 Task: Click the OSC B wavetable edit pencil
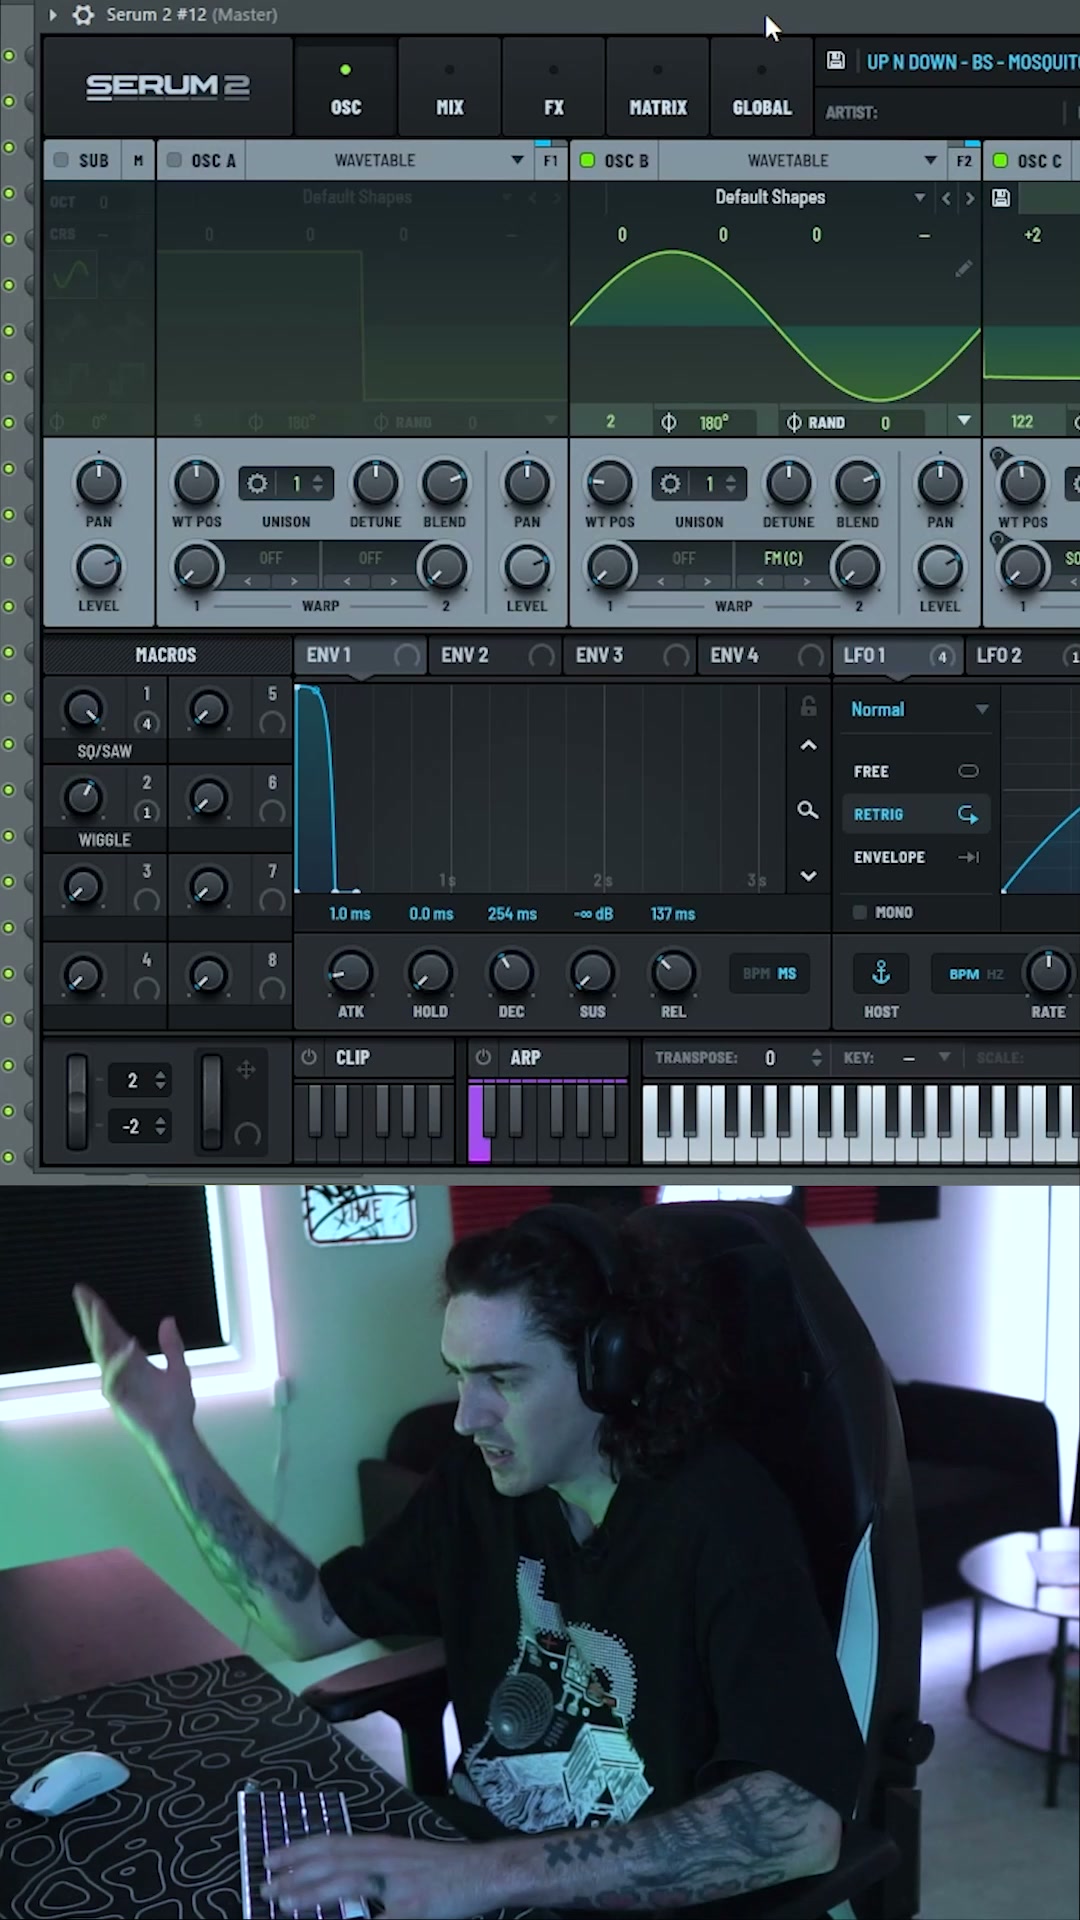tap(963, 268)
